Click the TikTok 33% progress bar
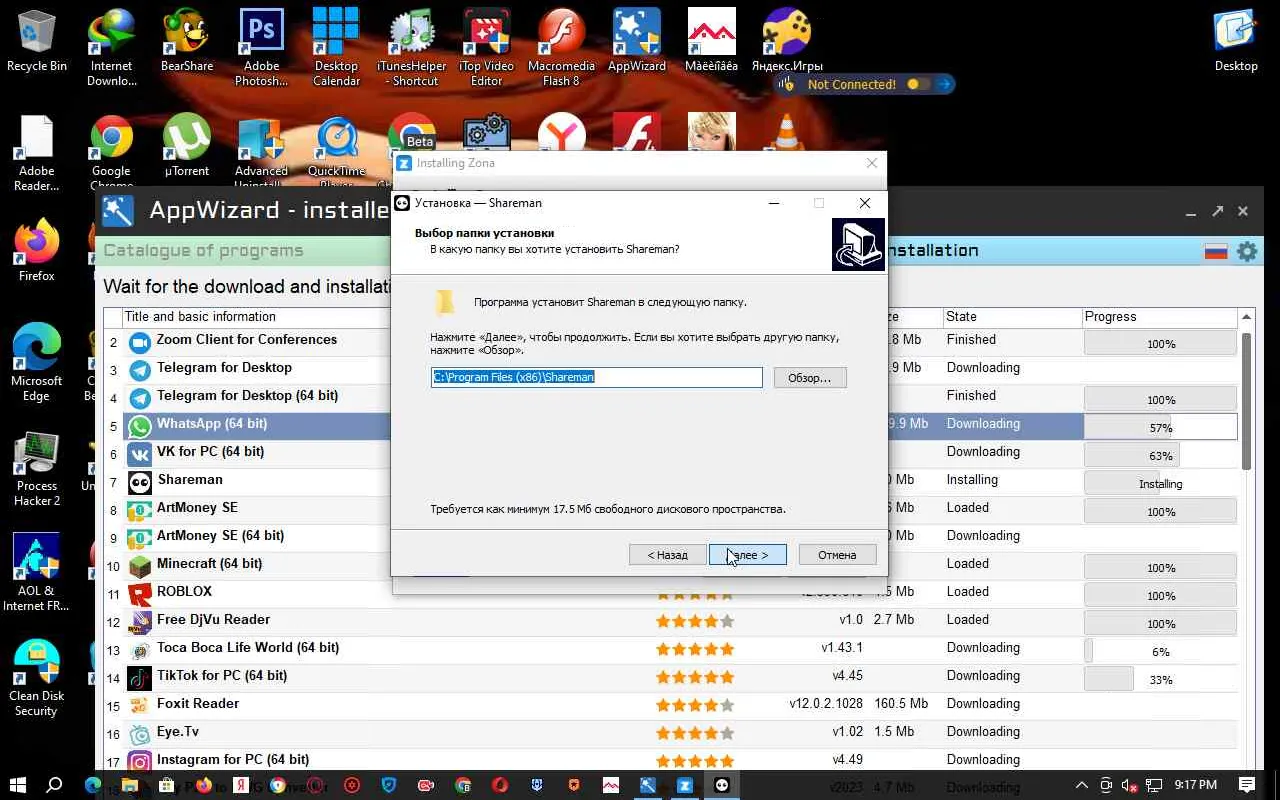The height and width of the screenshot is (800, 1280). [x=1160, y=679]
